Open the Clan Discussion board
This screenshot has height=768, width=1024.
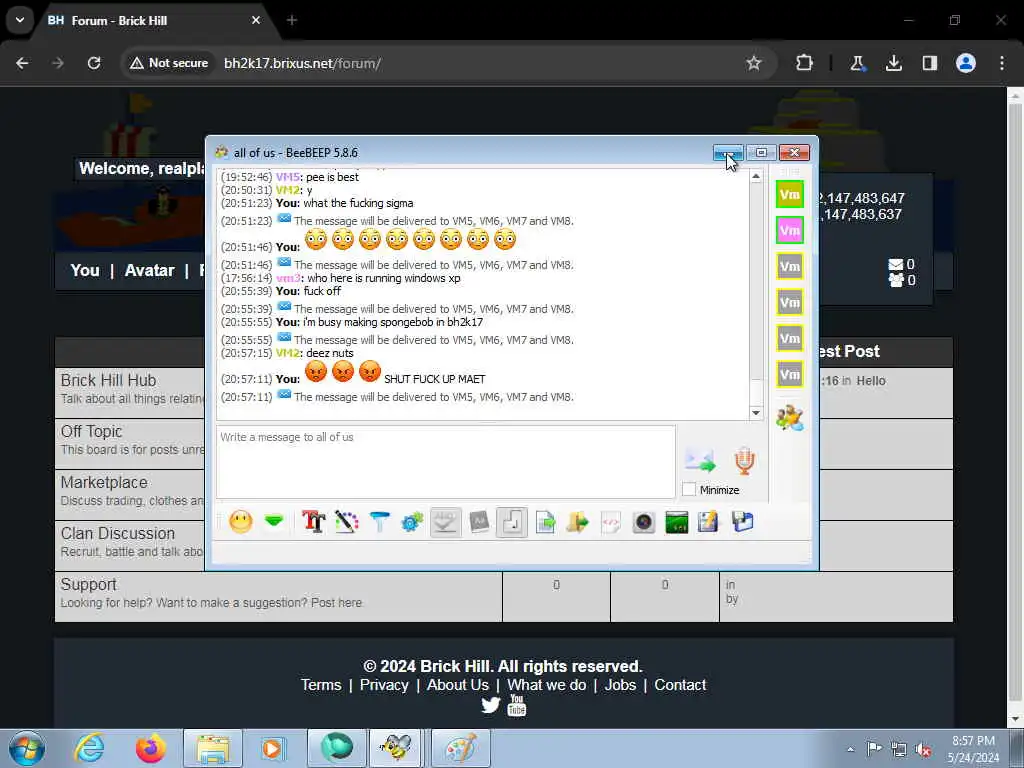click(118, 533)
